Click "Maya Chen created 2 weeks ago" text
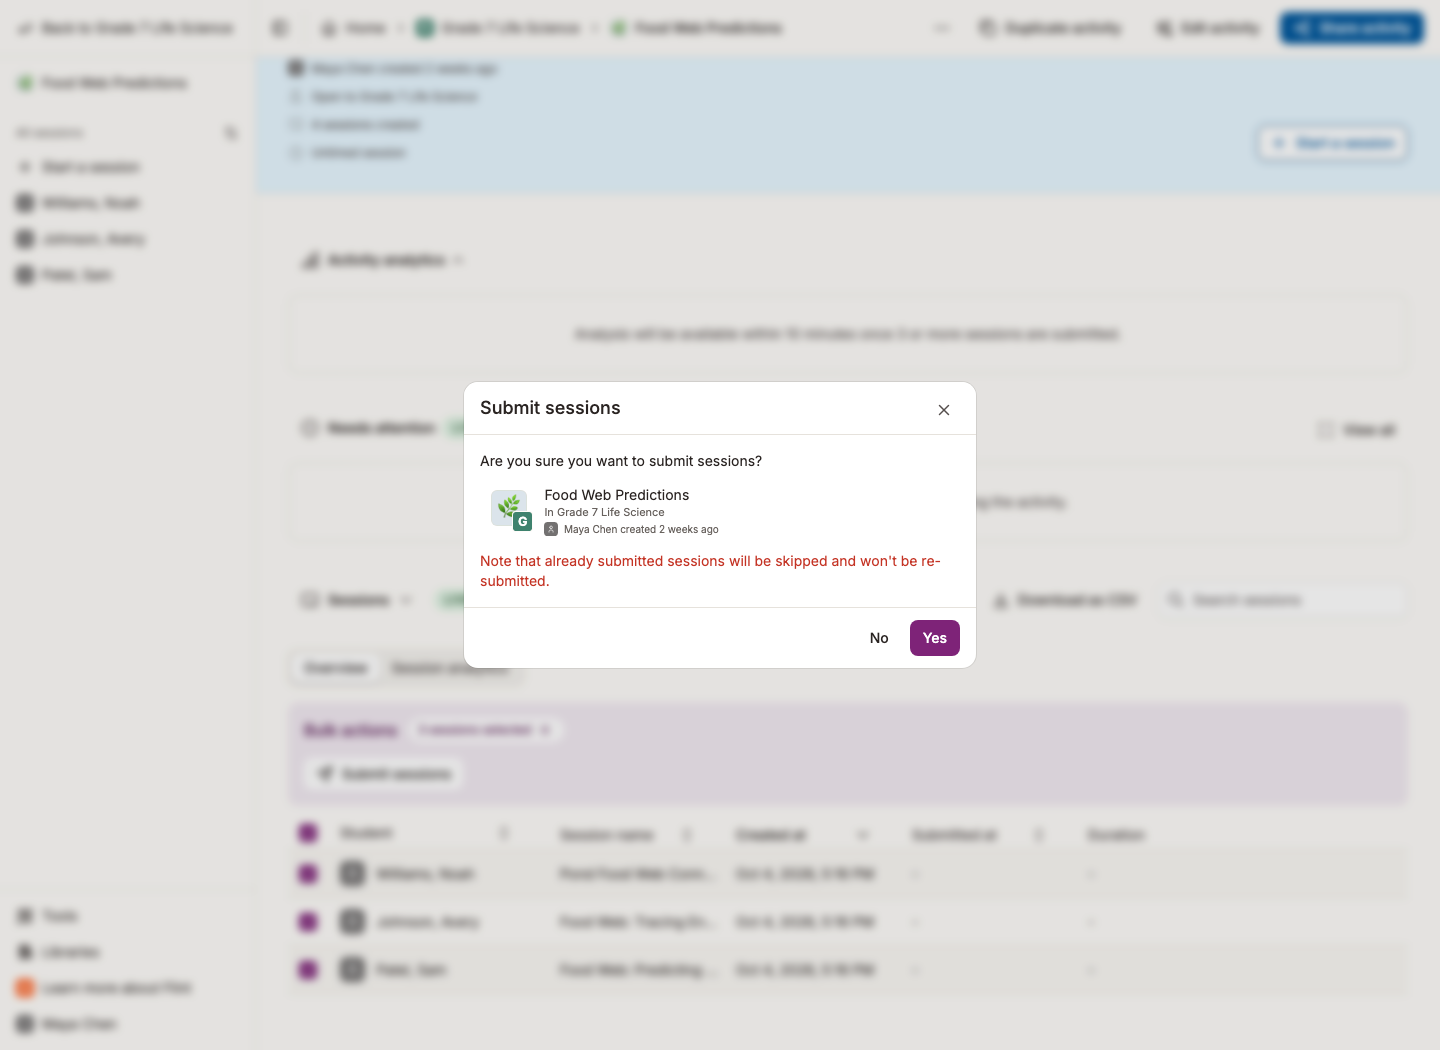This screenshot has width=1440, height=1050. [641, 529]
